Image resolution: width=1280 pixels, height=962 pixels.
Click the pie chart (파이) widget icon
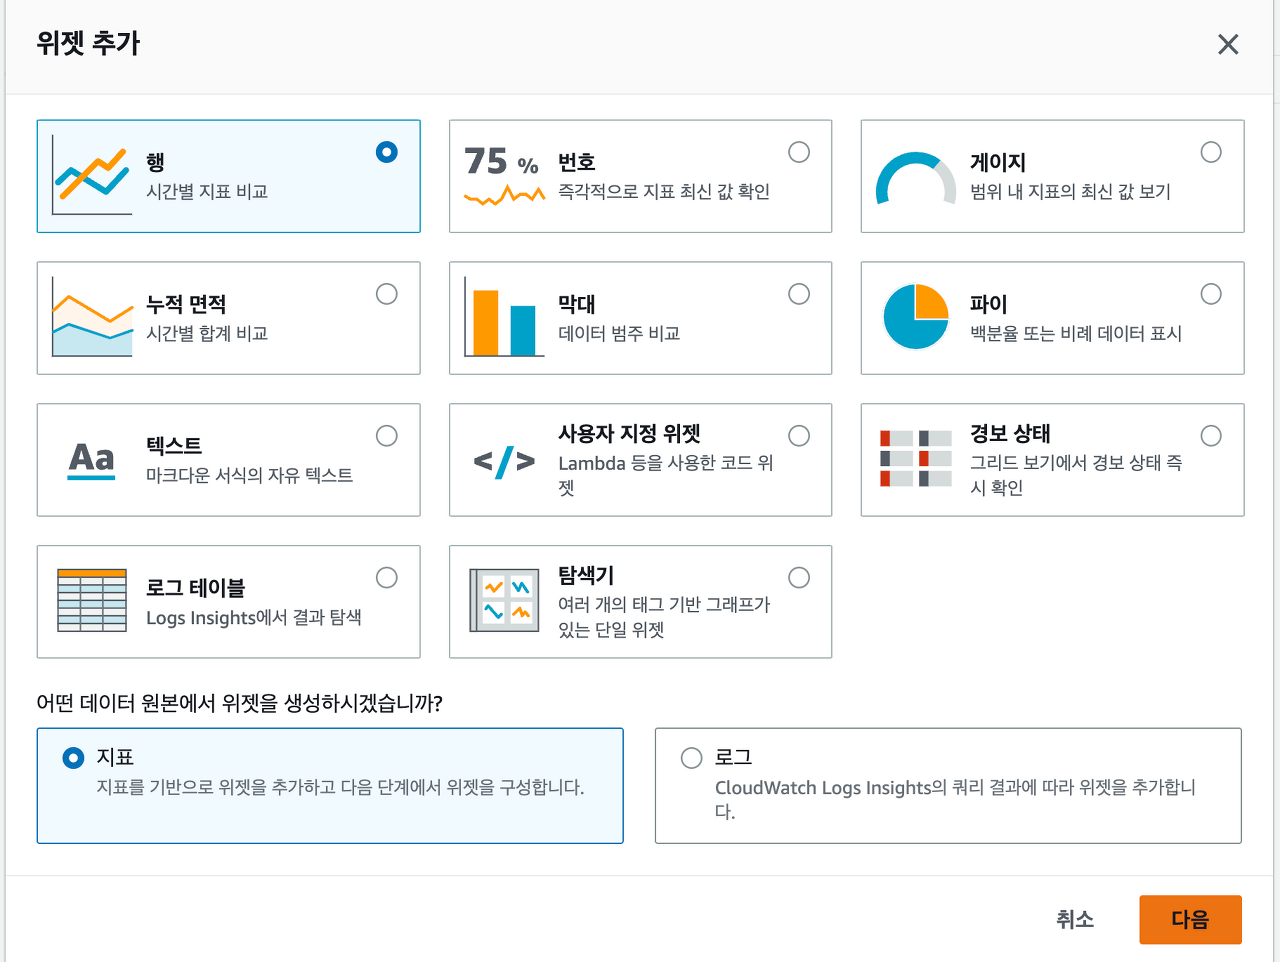[915, 317]
